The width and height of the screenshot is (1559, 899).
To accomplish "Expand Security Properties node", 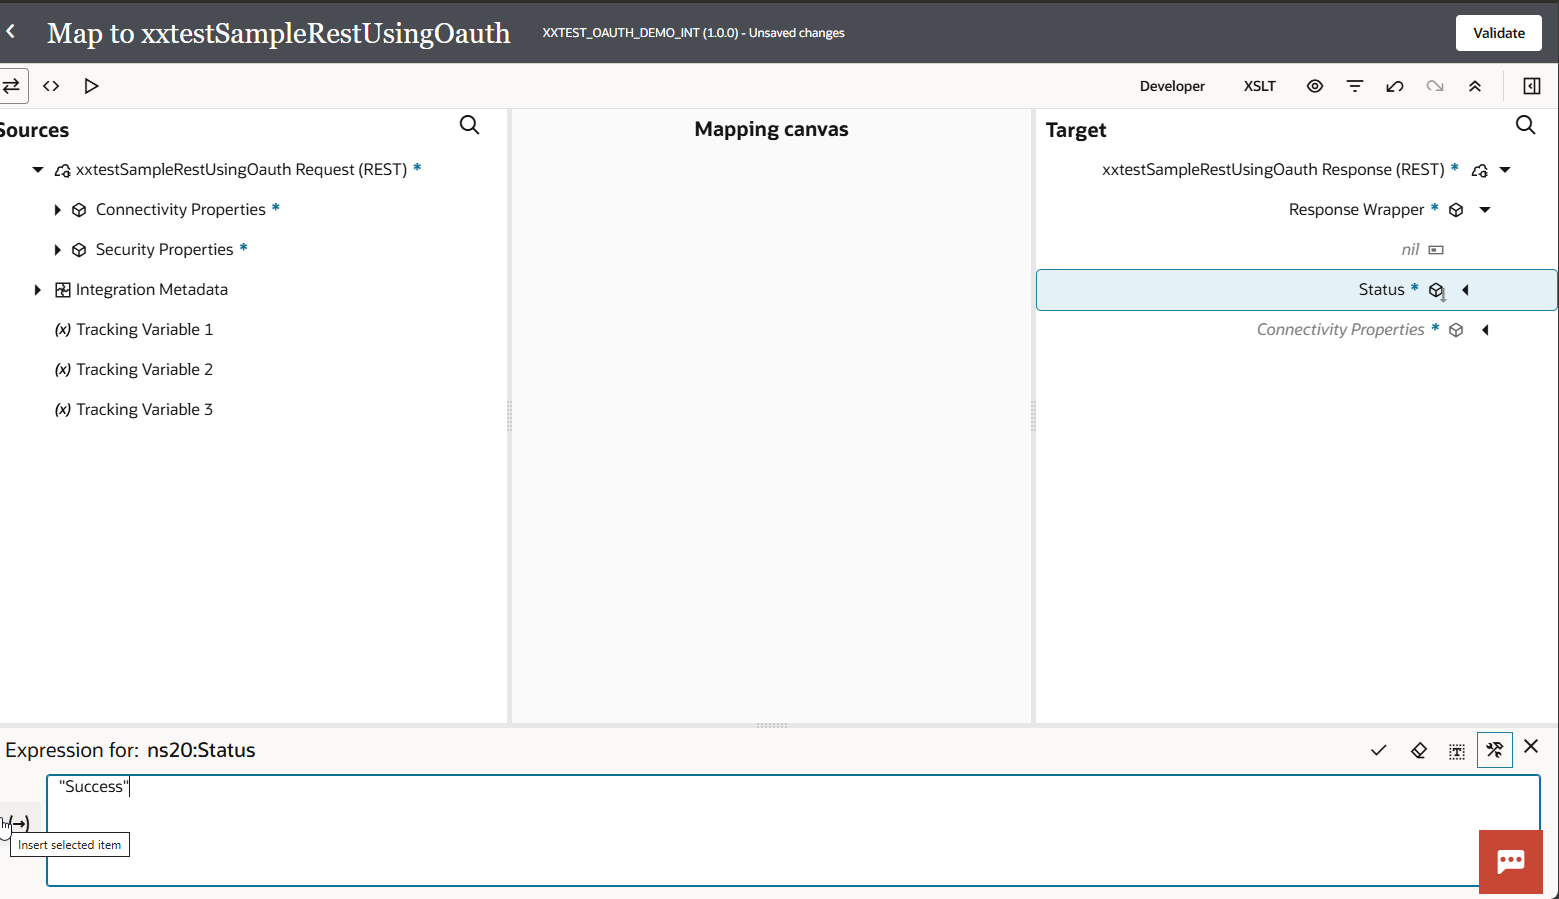I will (x=57, y=250).
